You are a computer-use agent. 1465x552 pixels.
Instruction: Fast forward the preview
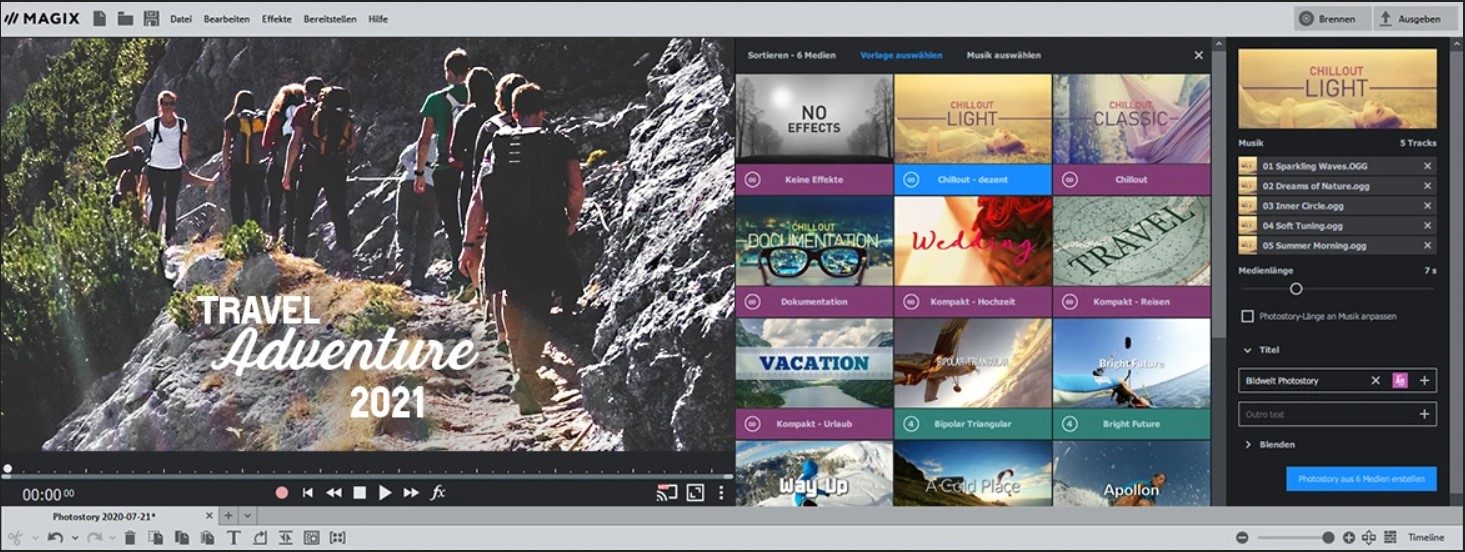[x=411, y=493]
